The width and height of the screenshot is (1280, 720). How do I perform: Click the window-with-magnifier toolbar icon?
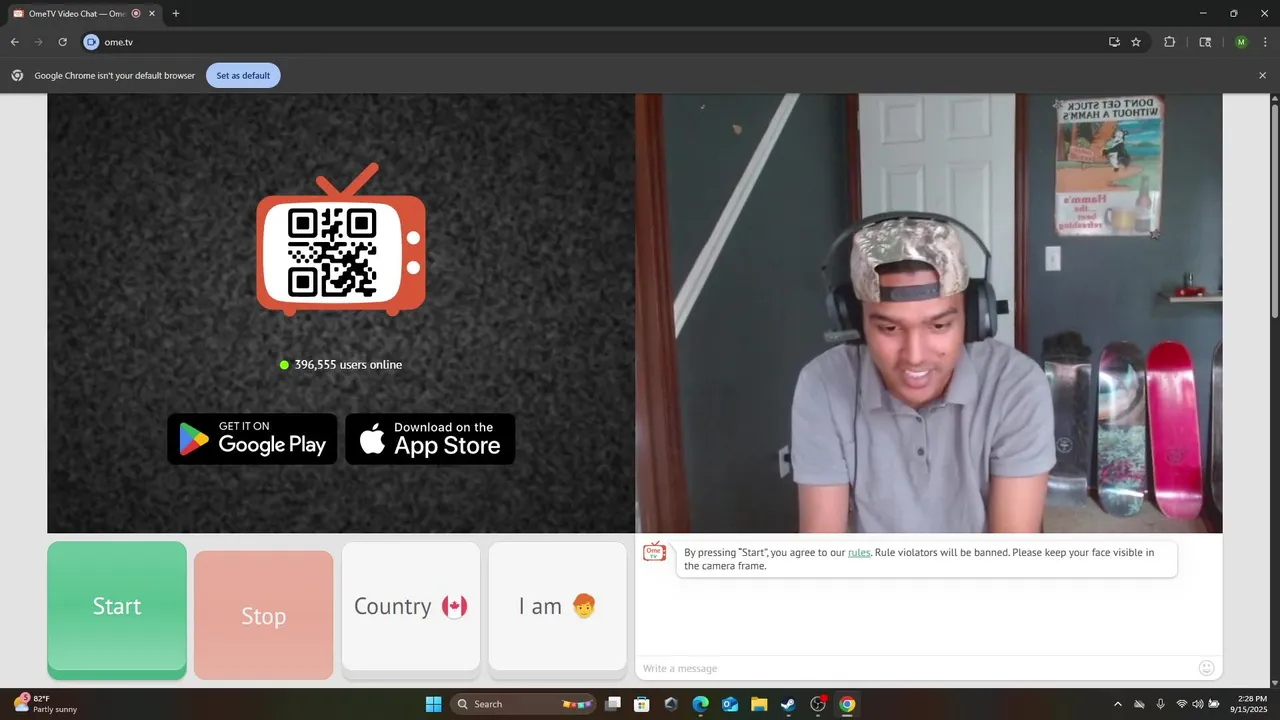pyautogui.click(x=1205, y=42)
